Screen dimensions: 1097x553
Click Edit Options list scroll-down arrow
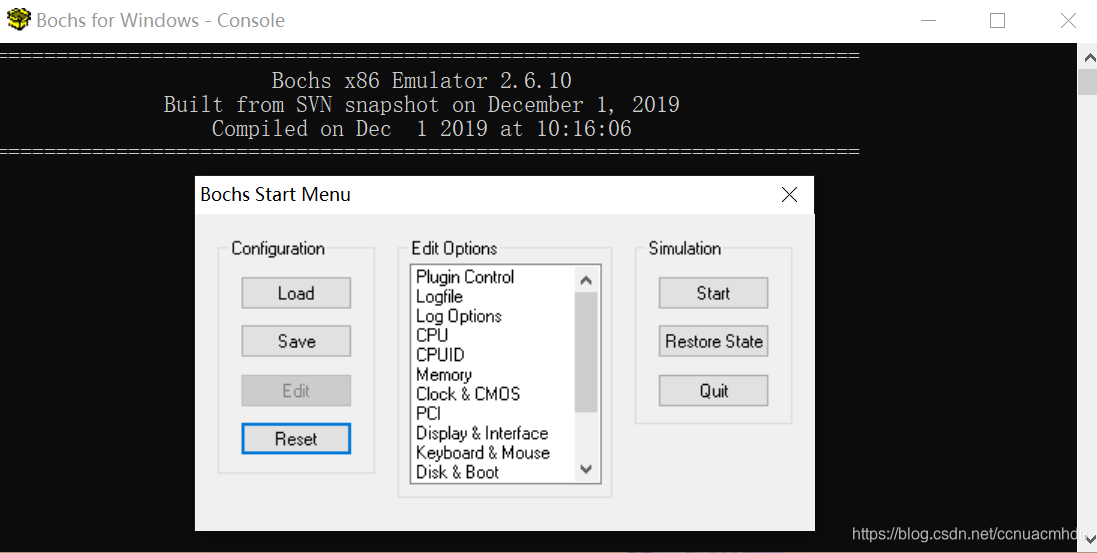click(x=586, y=470)
